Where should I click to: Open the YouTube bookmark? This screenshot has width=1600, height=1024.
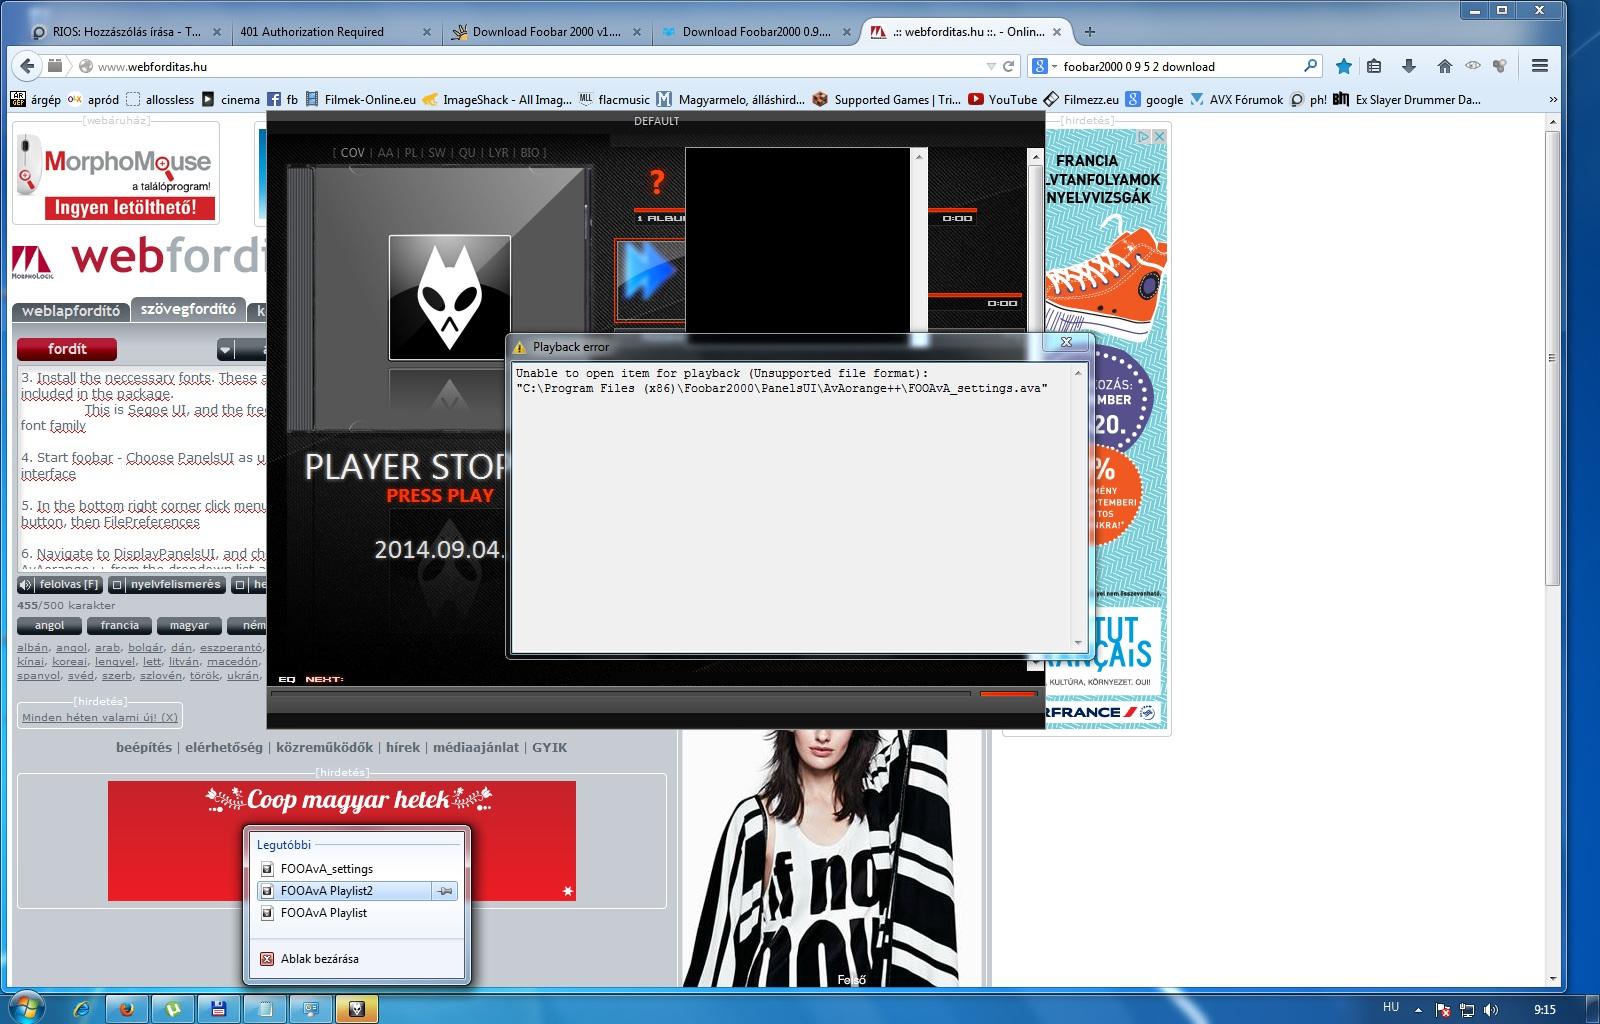(x=1003, y=99)
